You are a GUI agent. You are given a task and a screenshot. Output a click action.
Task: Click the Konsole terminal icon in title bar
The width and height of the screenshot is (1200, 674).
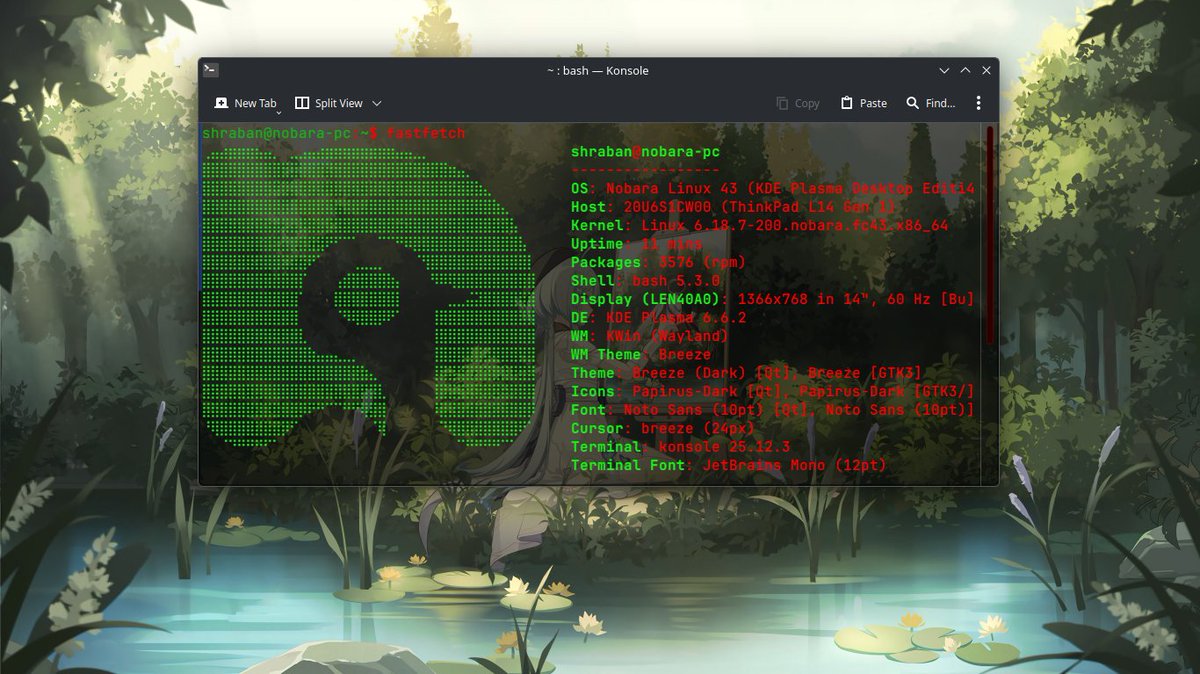coord(210,70)
